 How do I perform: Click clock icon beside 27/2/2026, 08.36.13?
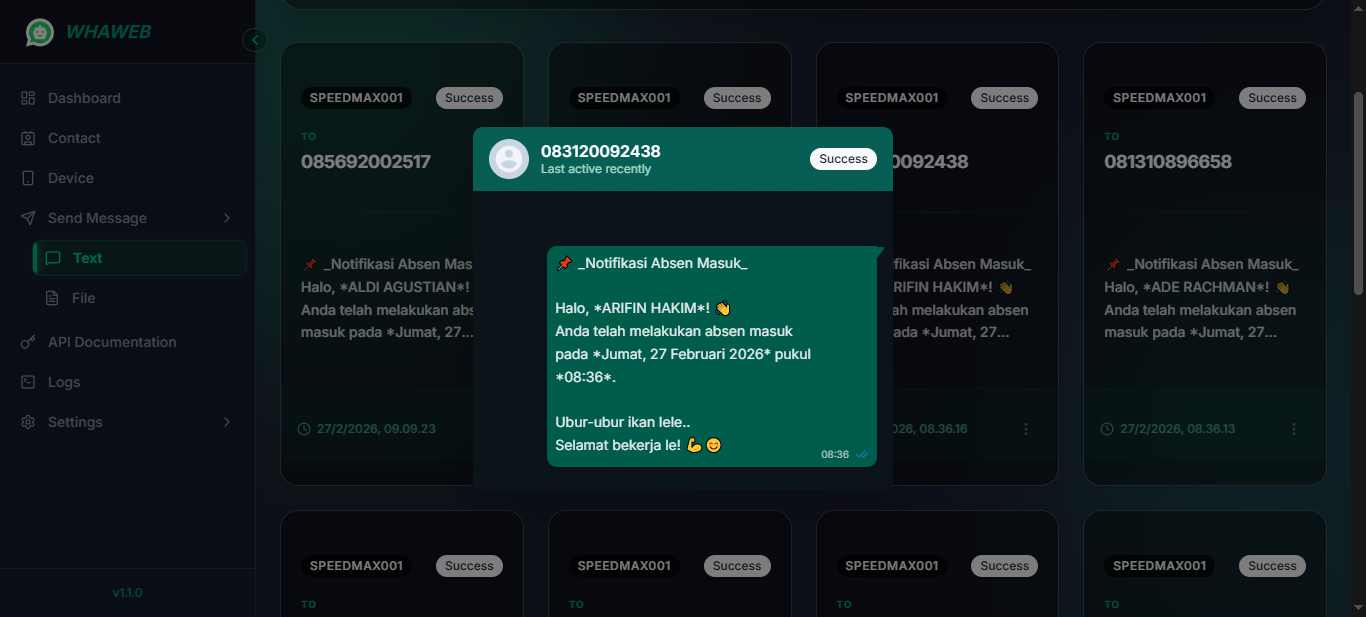[1107, 429]
